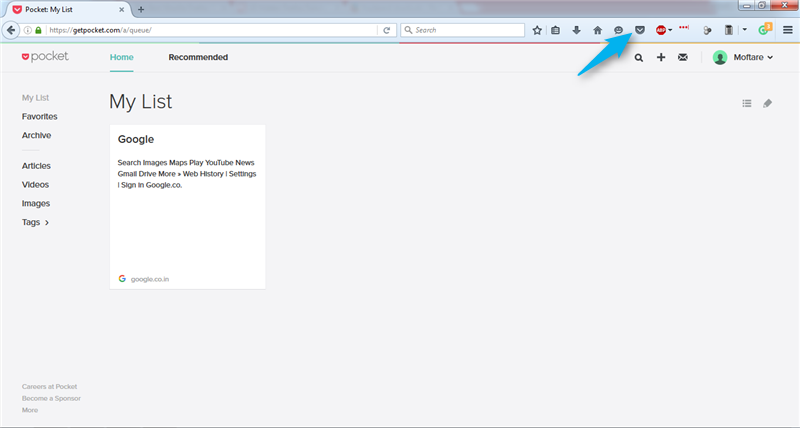This screenshot has width=800, height=428.
Task: Click the Pocket logo
Action: 45,57
